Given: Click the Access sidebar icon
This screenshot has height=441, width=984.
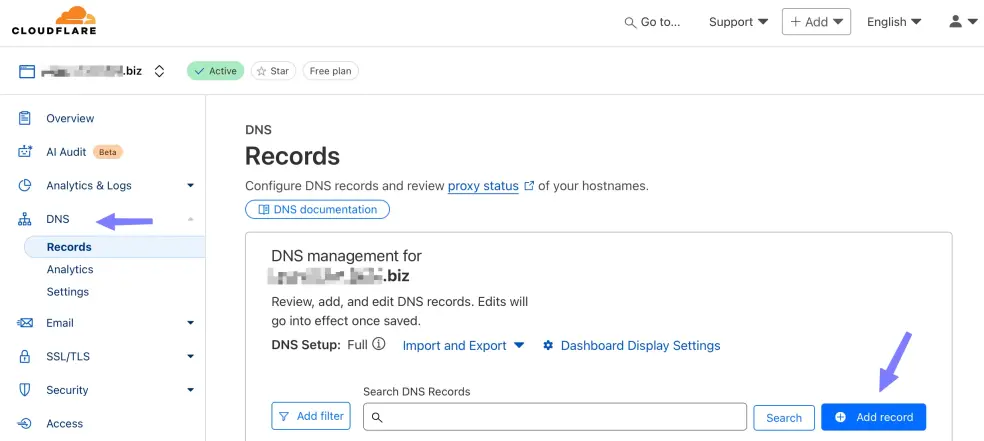Looking at the screenshot, I should pos(25,423).
